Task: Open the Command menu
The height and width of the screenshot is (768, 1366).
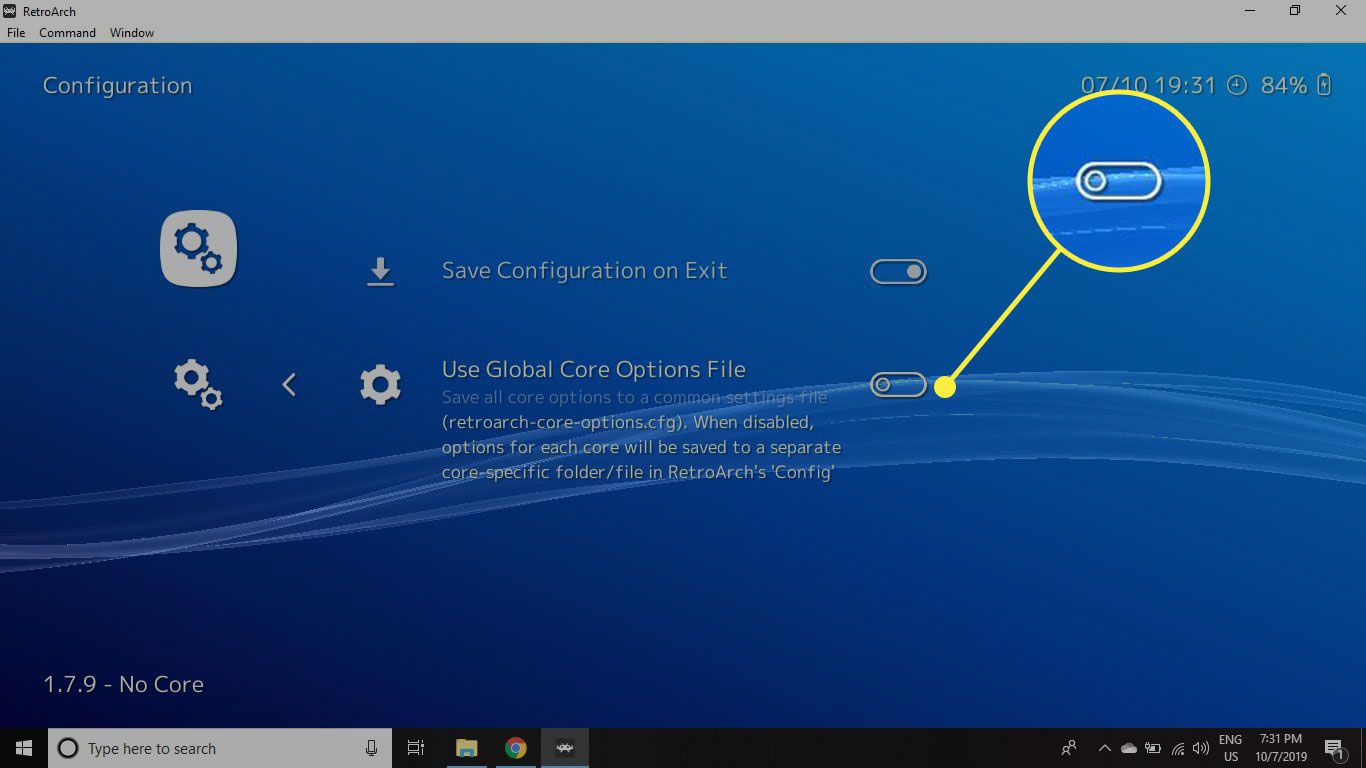Action: click(67, 33)
